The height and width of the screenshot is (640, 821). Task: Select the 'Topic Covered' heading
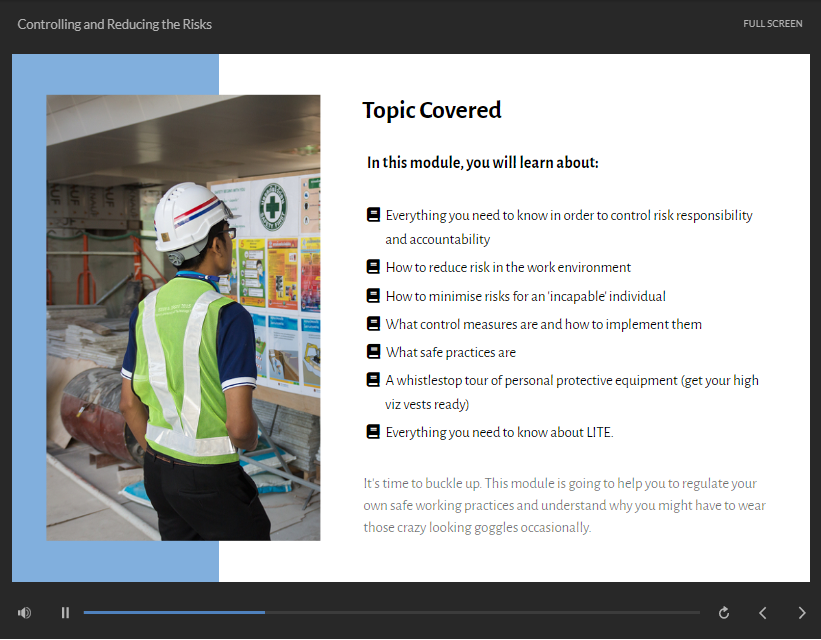tap(431, 110)
